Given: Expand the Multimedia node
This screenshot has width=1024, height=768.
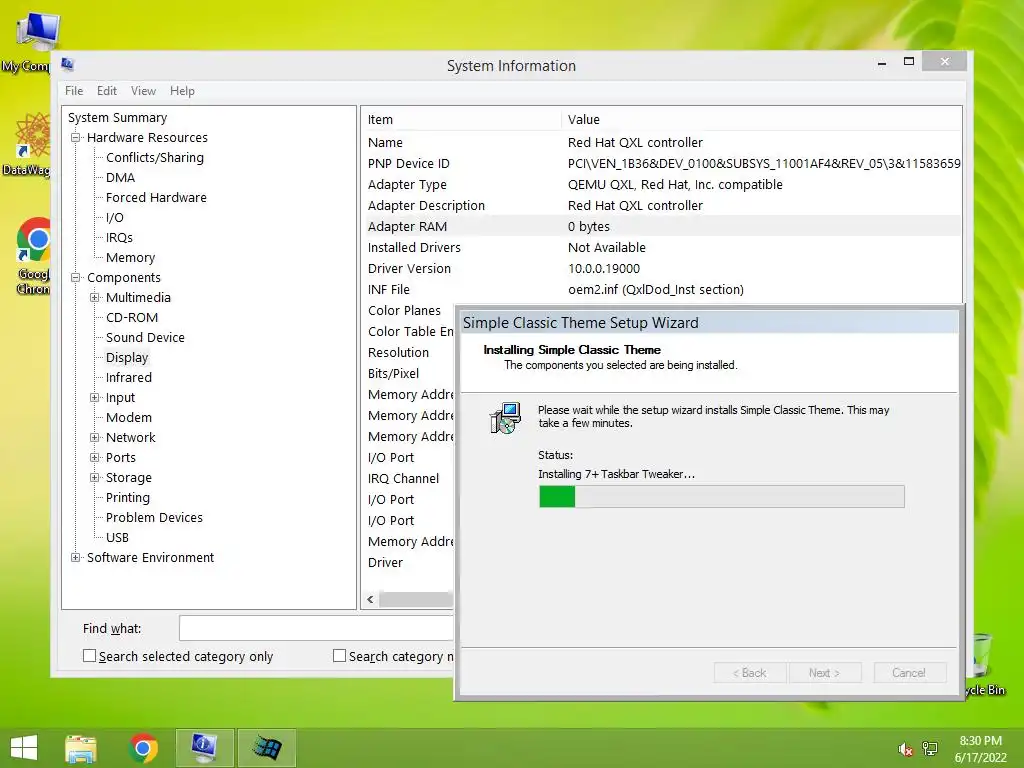Looking at the screenshot, I should pyautogui.click(x=95, y=298).
